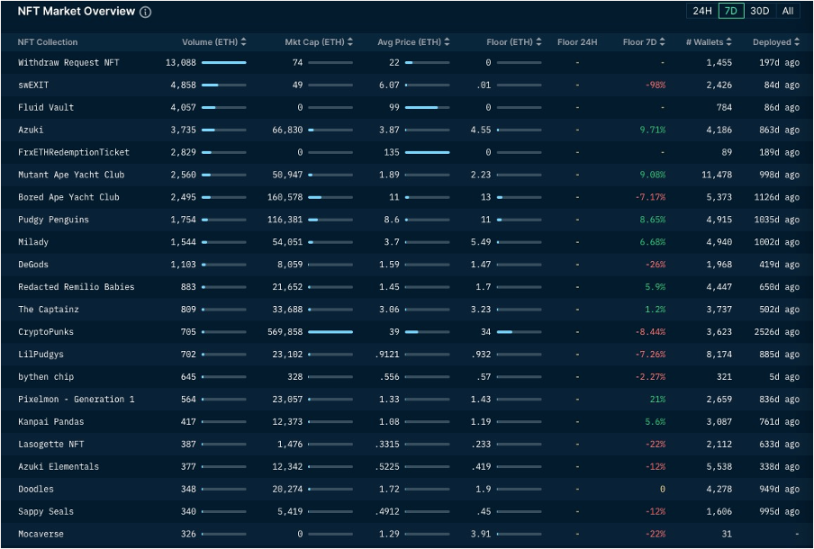Select the Bored Ape Yacht Club row
The image size is (814, 549).
click(x=407, y=197)
